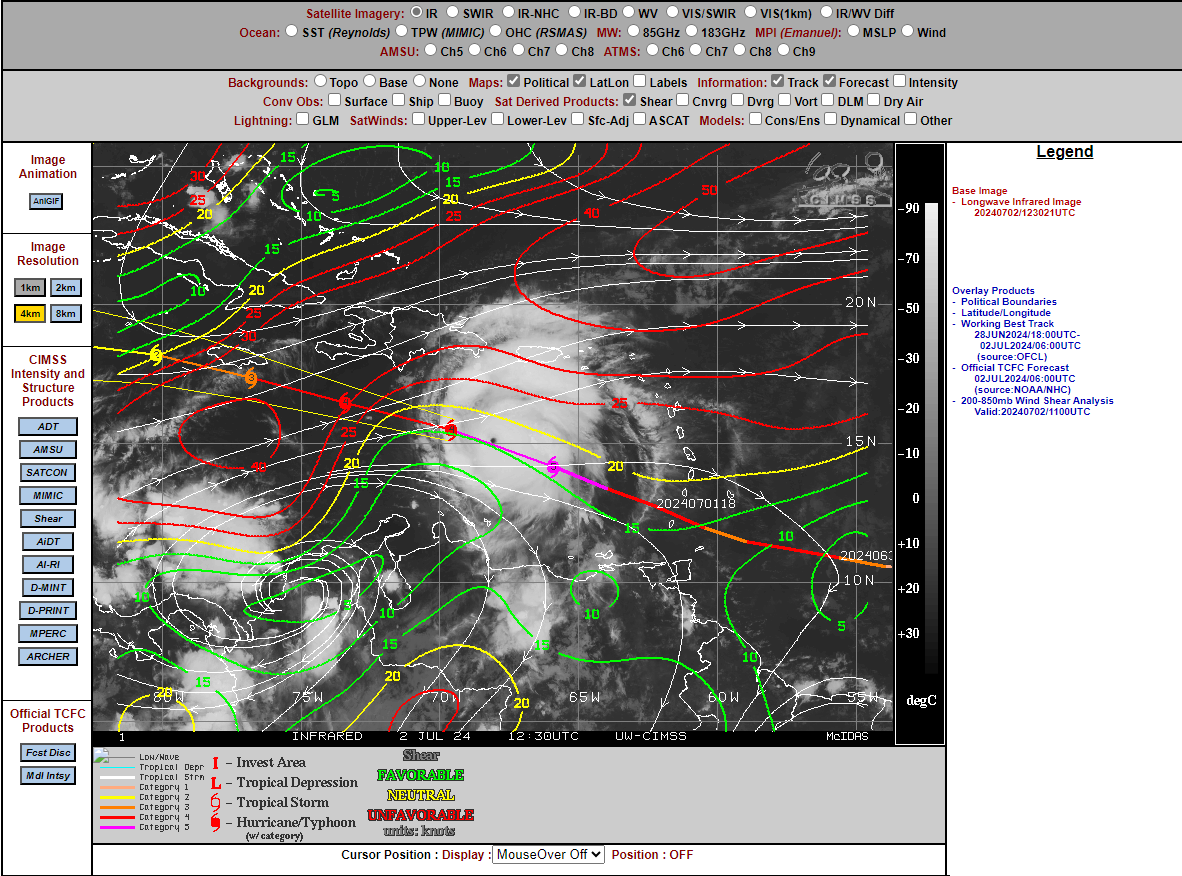Open the AI-RI product

47,565
